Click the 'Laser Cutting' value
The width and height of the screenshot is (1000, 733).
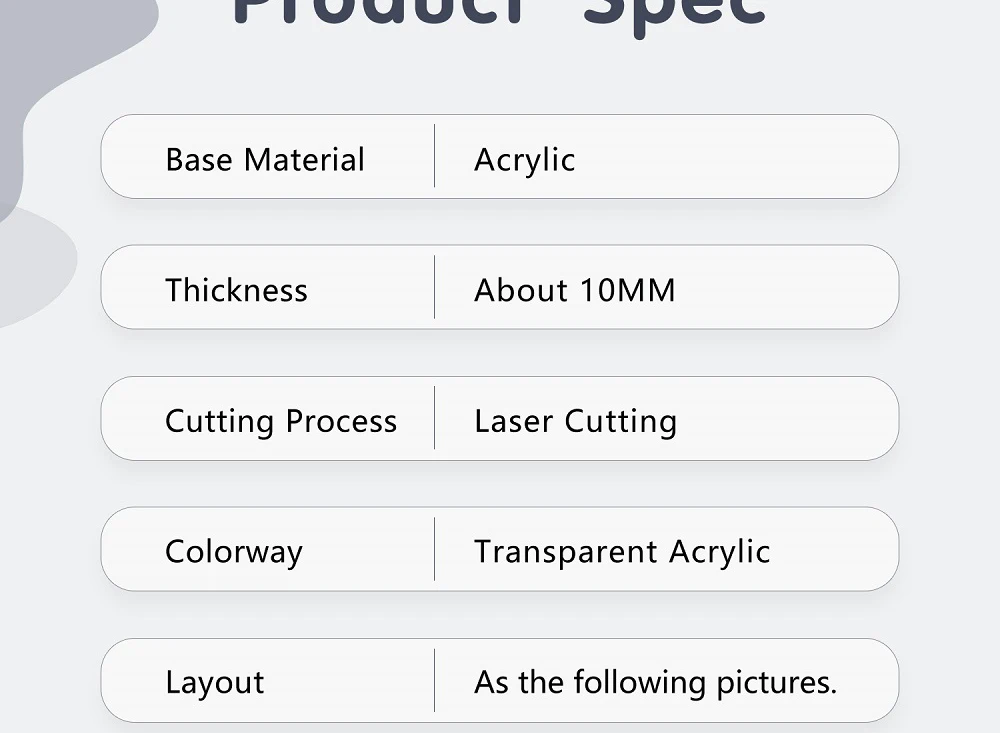[x=575, y=421]
